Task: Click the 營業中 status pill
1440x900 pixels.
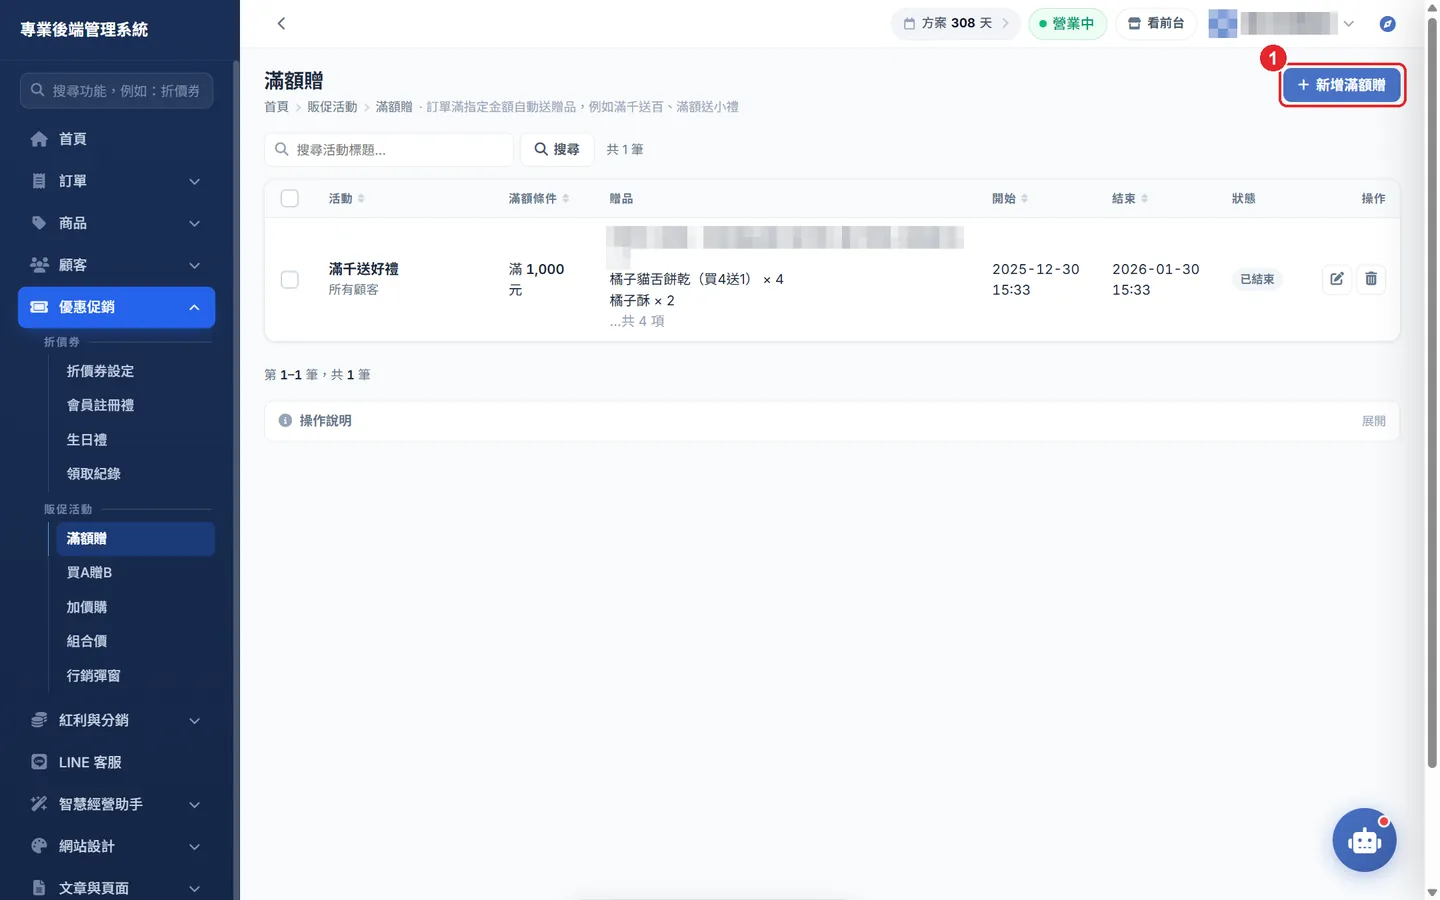Action: coord(1067,23)
